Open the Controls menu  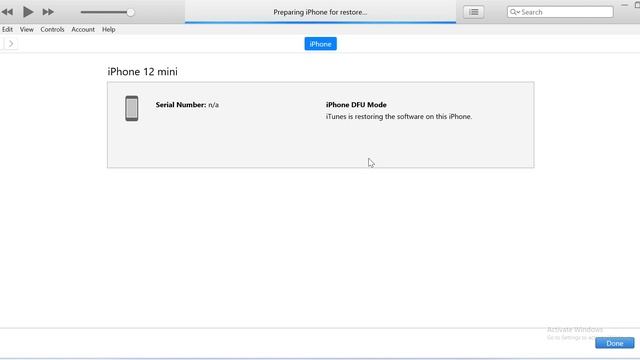(52, 29)
